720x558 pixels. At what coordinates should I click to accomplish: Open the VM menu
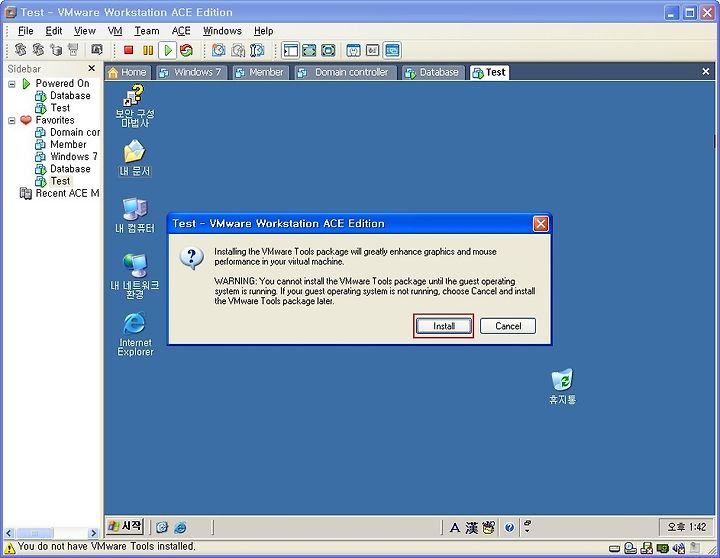click(115, 31)
